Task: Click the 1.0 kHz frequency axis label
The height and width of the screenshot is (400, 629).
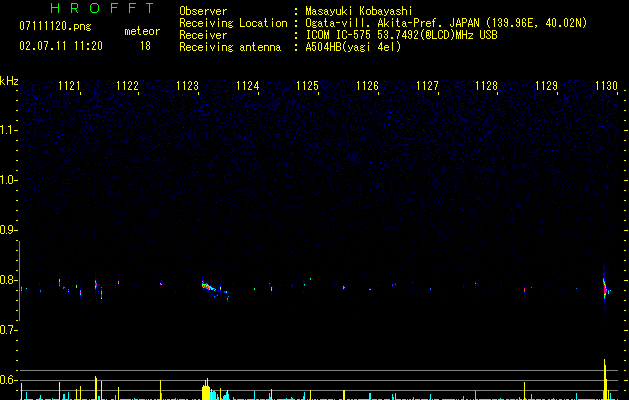Action: [8, 180]
